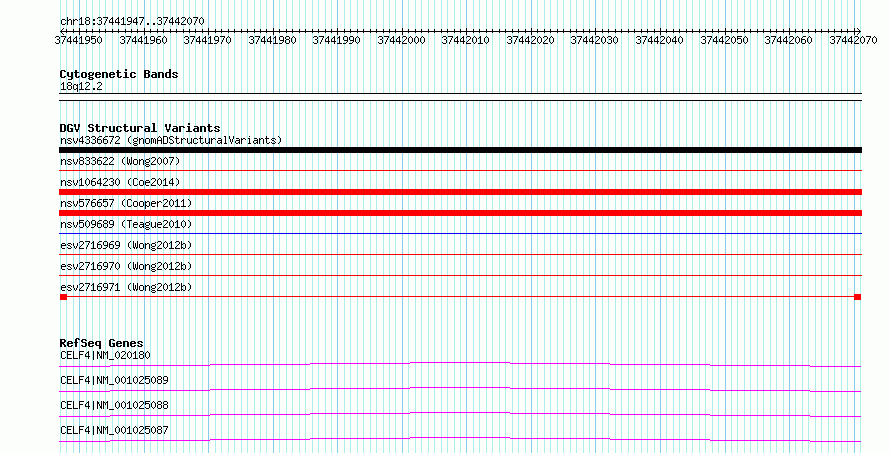
Task: Click ruler position 37442070
Action: click(853, 40)
